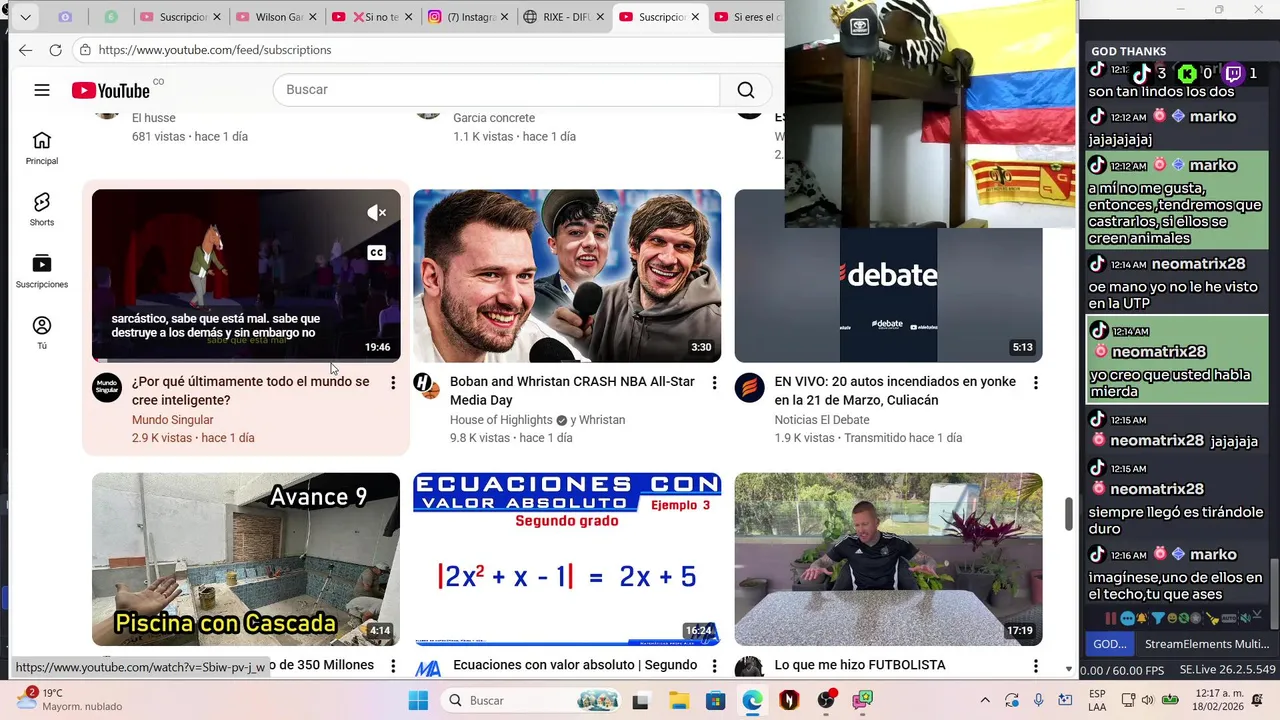This screenshot has width=1280, height=720.
Task: Open the House of Highlights channel link
Action: tap(501, 420)
